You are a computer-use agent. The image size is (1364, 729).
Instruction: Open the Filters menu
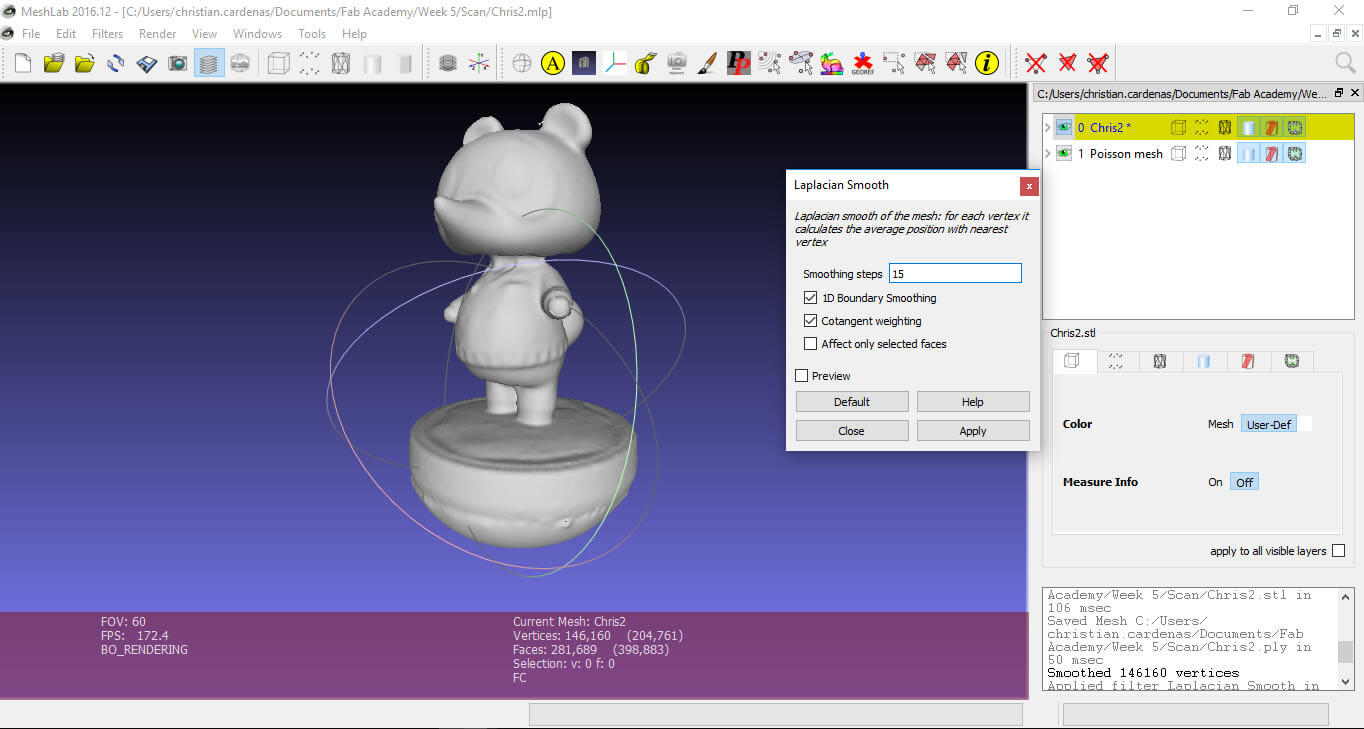click(107, 33)
